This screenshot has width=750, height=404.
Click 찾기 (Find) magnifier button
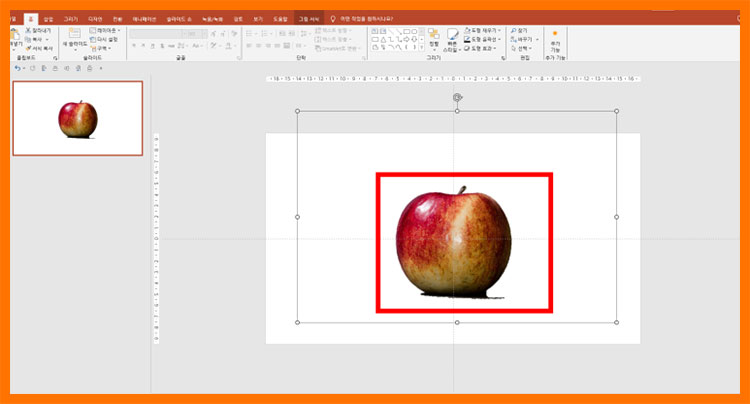(519, 31)
